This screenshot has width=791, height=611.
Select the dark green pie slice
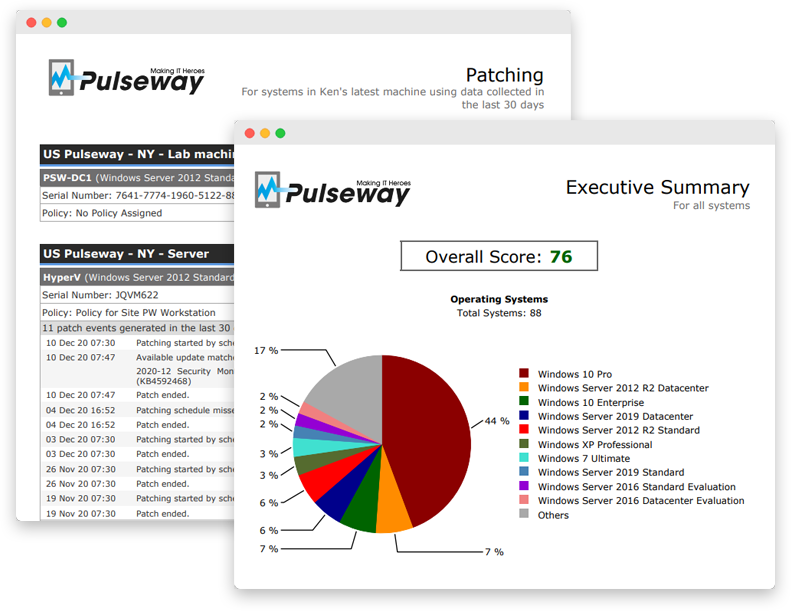pyautogui.click(x=363, y=502)
